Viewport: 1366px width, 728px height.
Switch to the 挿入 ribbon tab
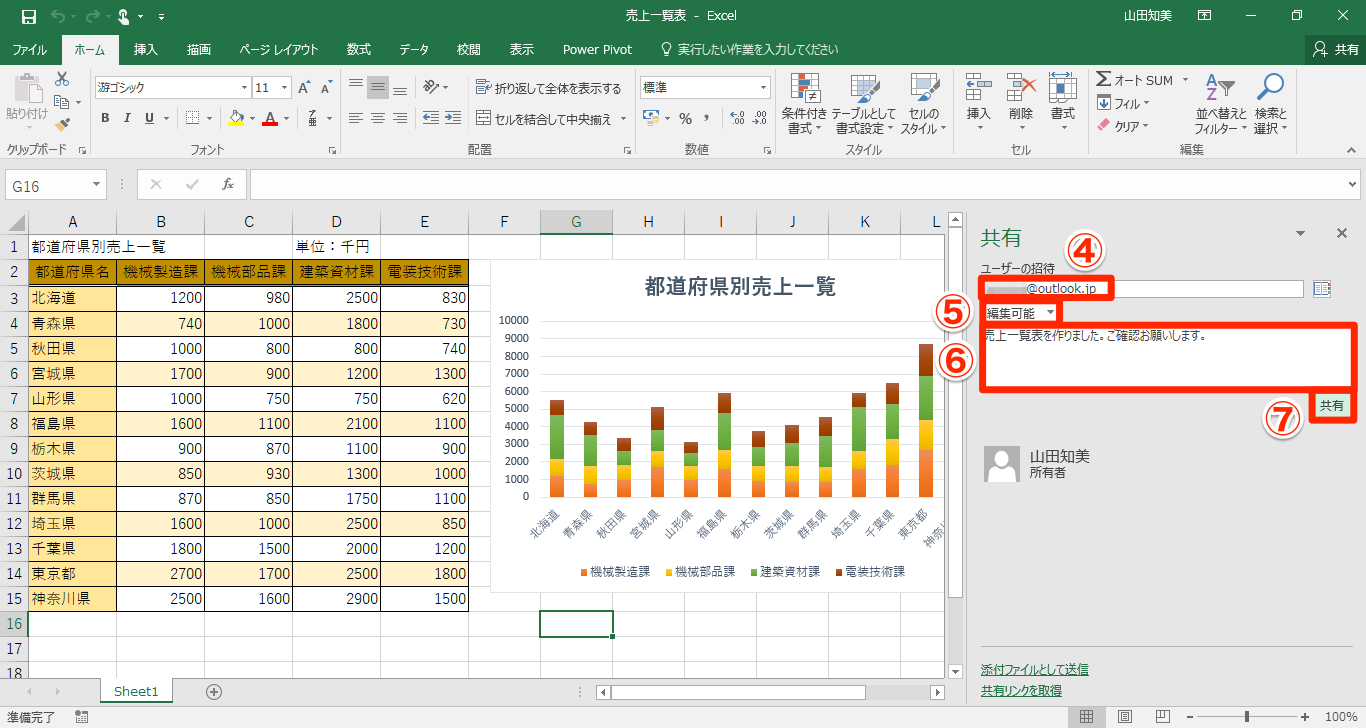(146, 49)
